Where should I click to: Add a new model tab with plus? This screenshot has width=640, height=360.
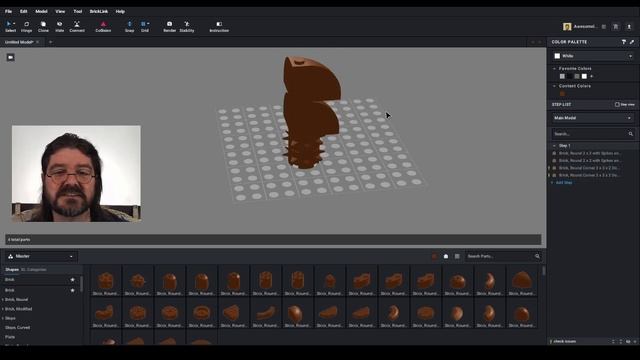click(51, 42)
